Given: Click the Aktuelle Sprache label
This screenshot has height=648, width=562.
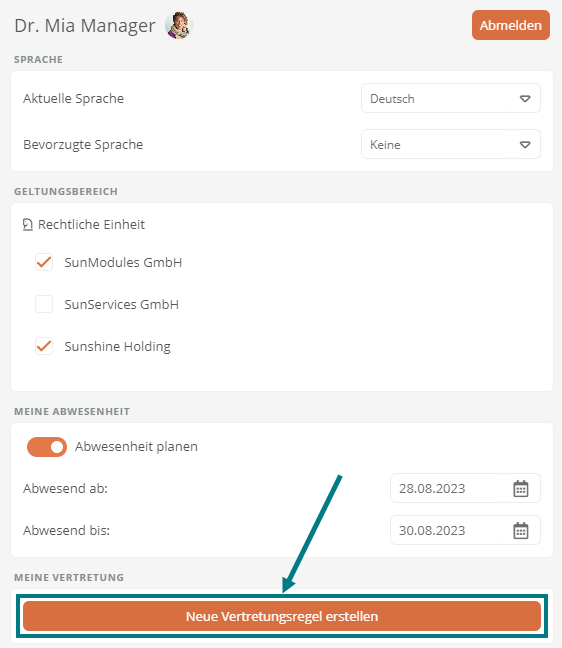Looking at the screenshot, I should pos(74,98).
